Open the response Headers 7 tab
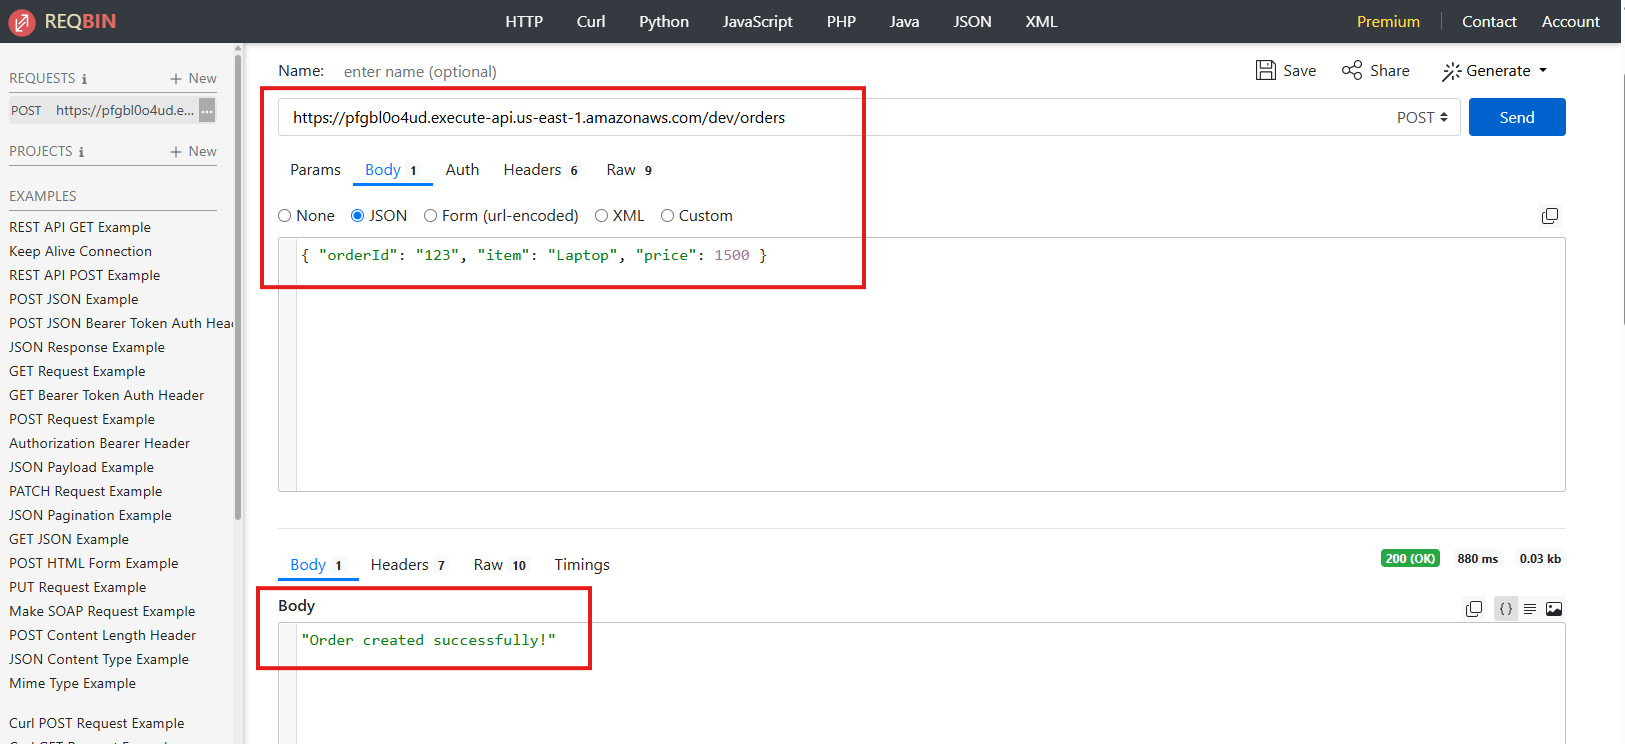This screenshot has height=744, width=1625. click(408, 565)
